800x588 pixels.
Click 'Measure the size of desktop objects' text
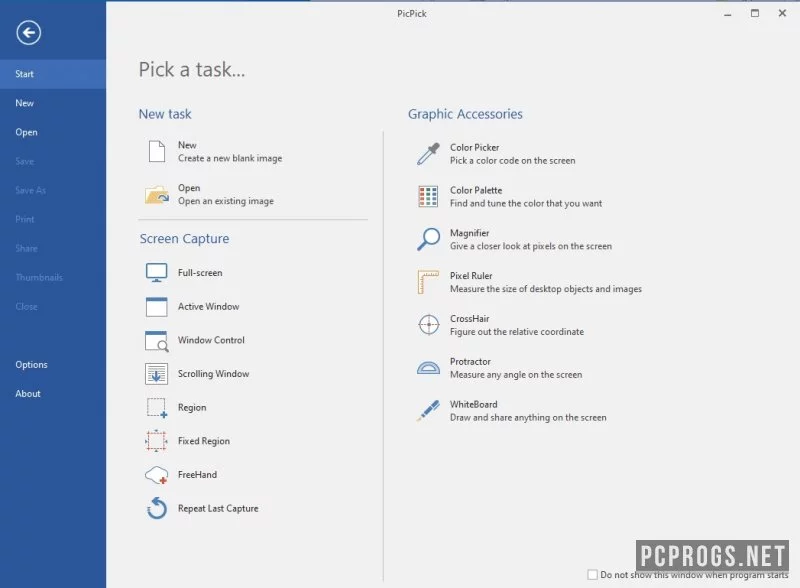(x=545, y=289)
